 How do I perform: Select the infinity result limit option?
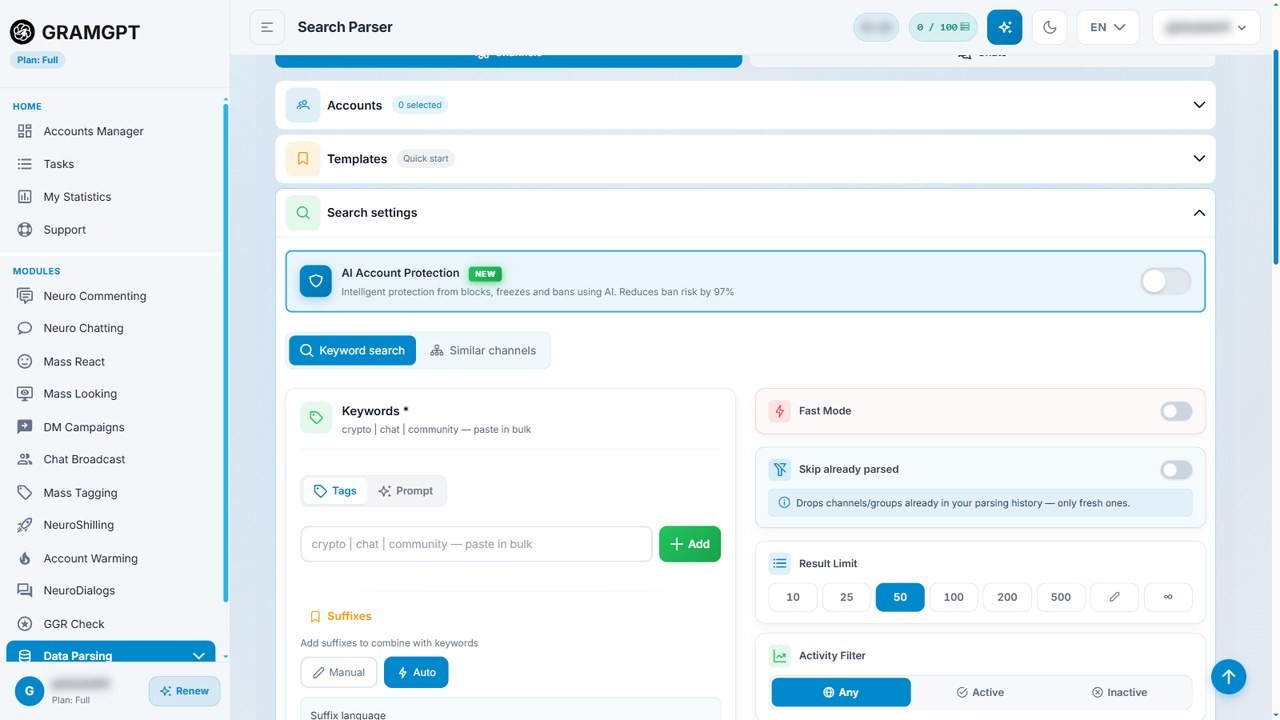coord(1168,597)
